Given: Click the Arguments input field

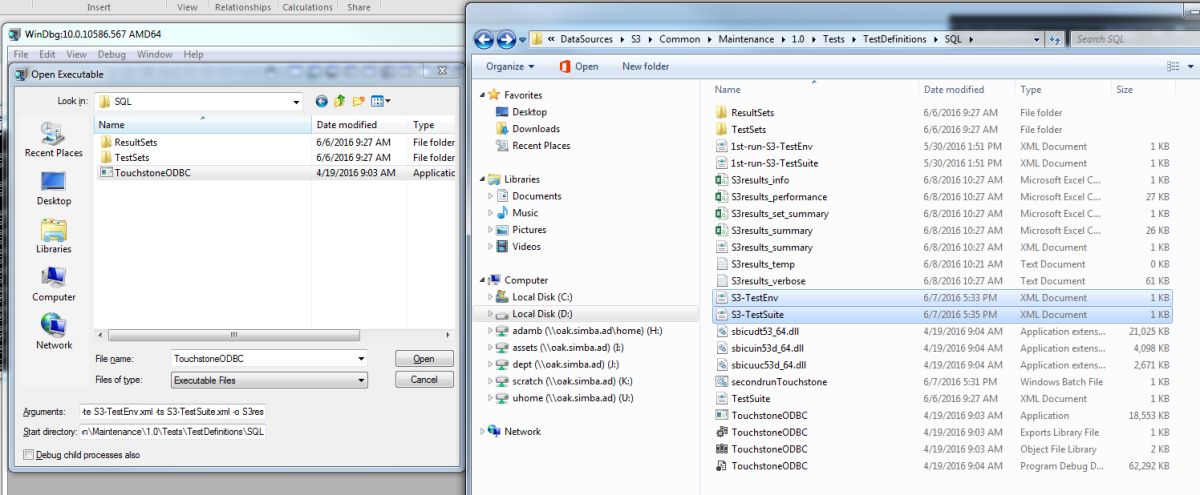Looking at the screenshot, I should point(173,411).
